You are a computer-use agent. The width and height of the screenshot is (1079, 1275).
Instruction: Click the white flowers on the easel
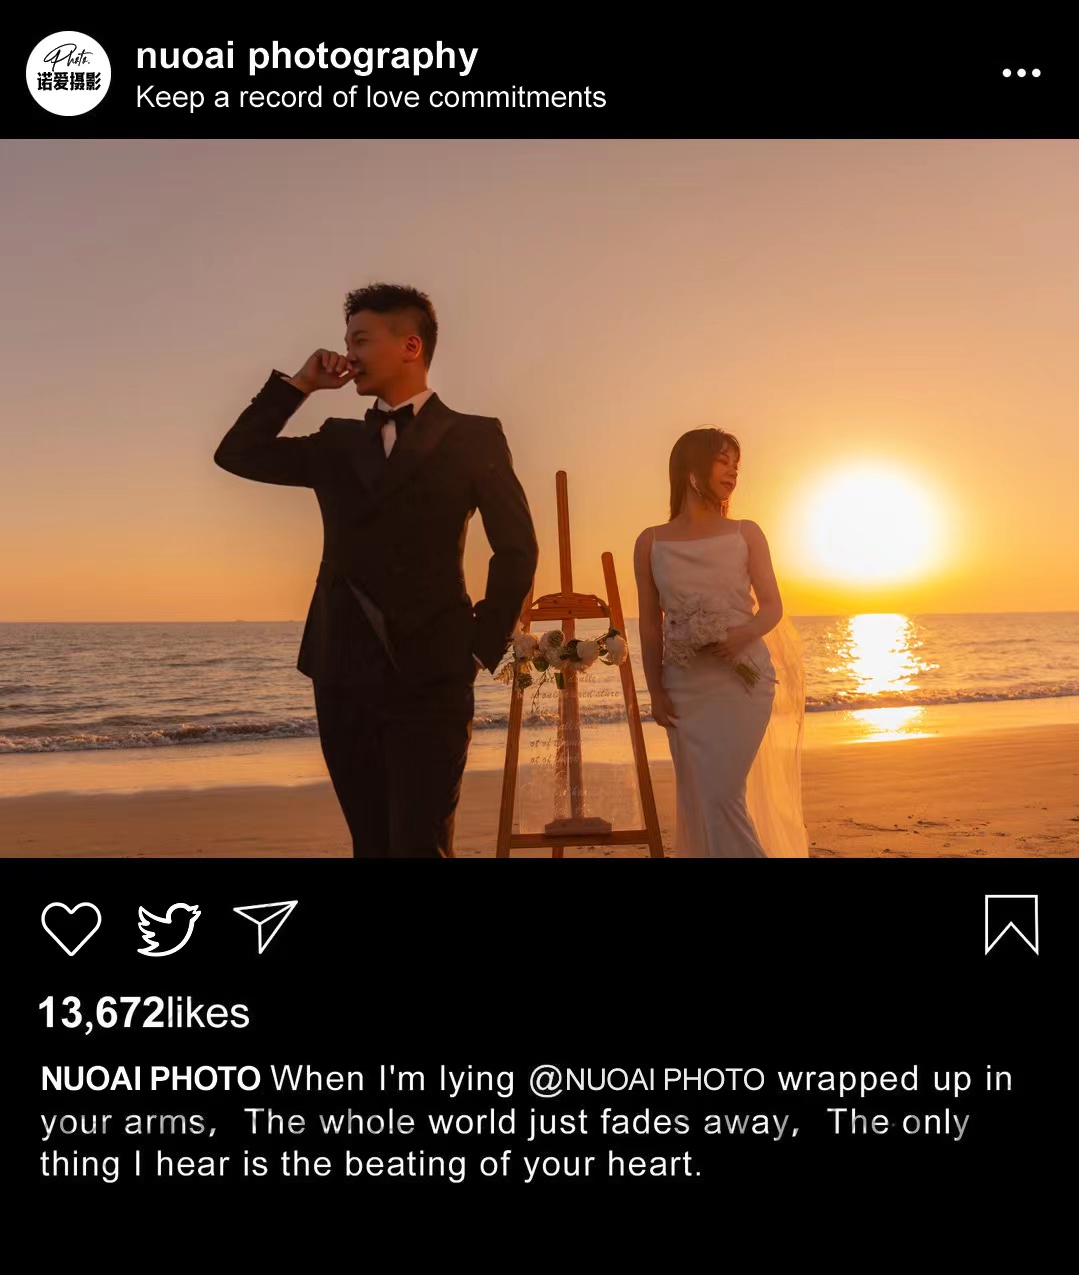[x=562, y=652]
